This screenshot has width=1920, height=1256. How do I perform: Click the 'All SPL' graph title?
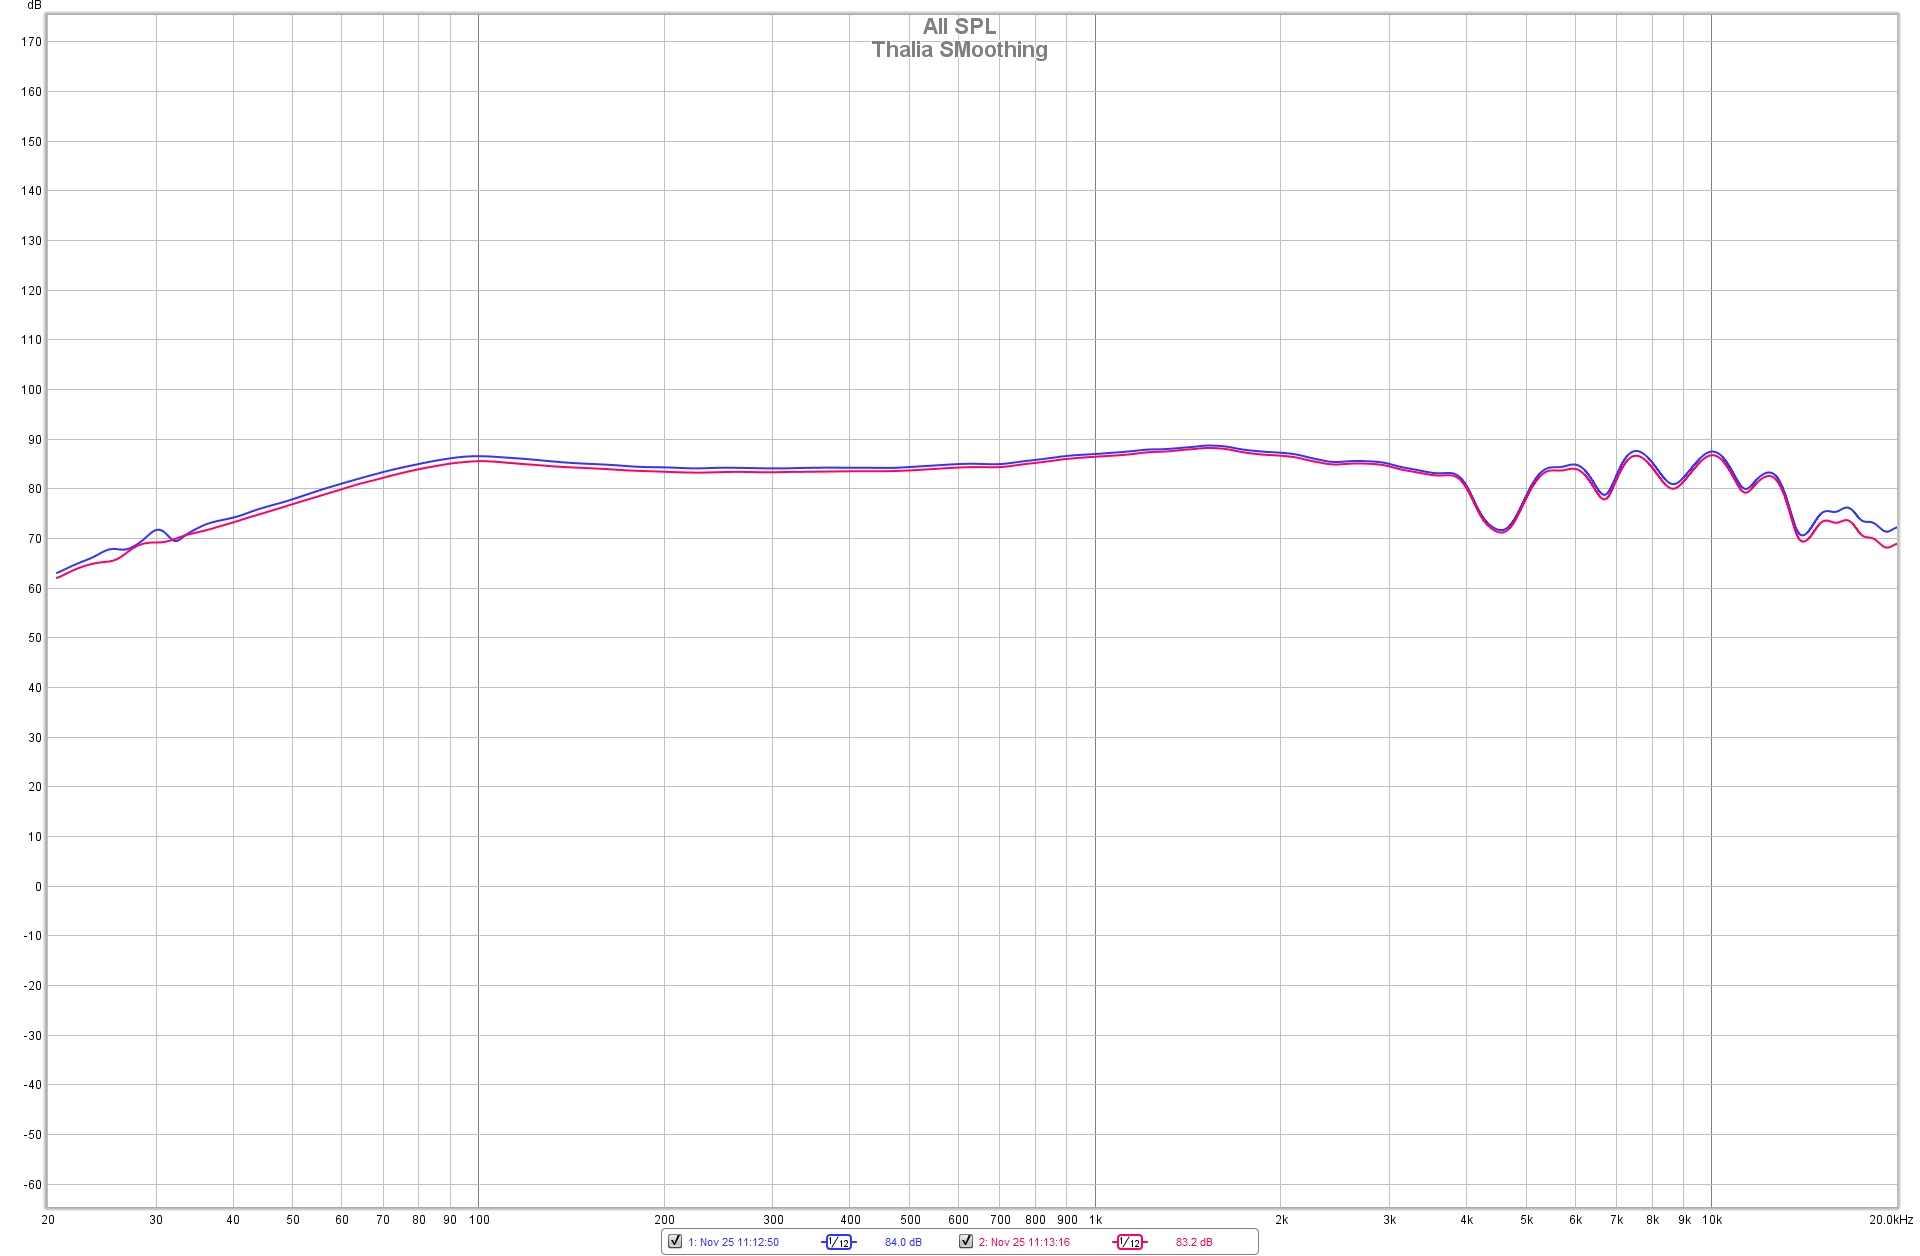[959, 26]
